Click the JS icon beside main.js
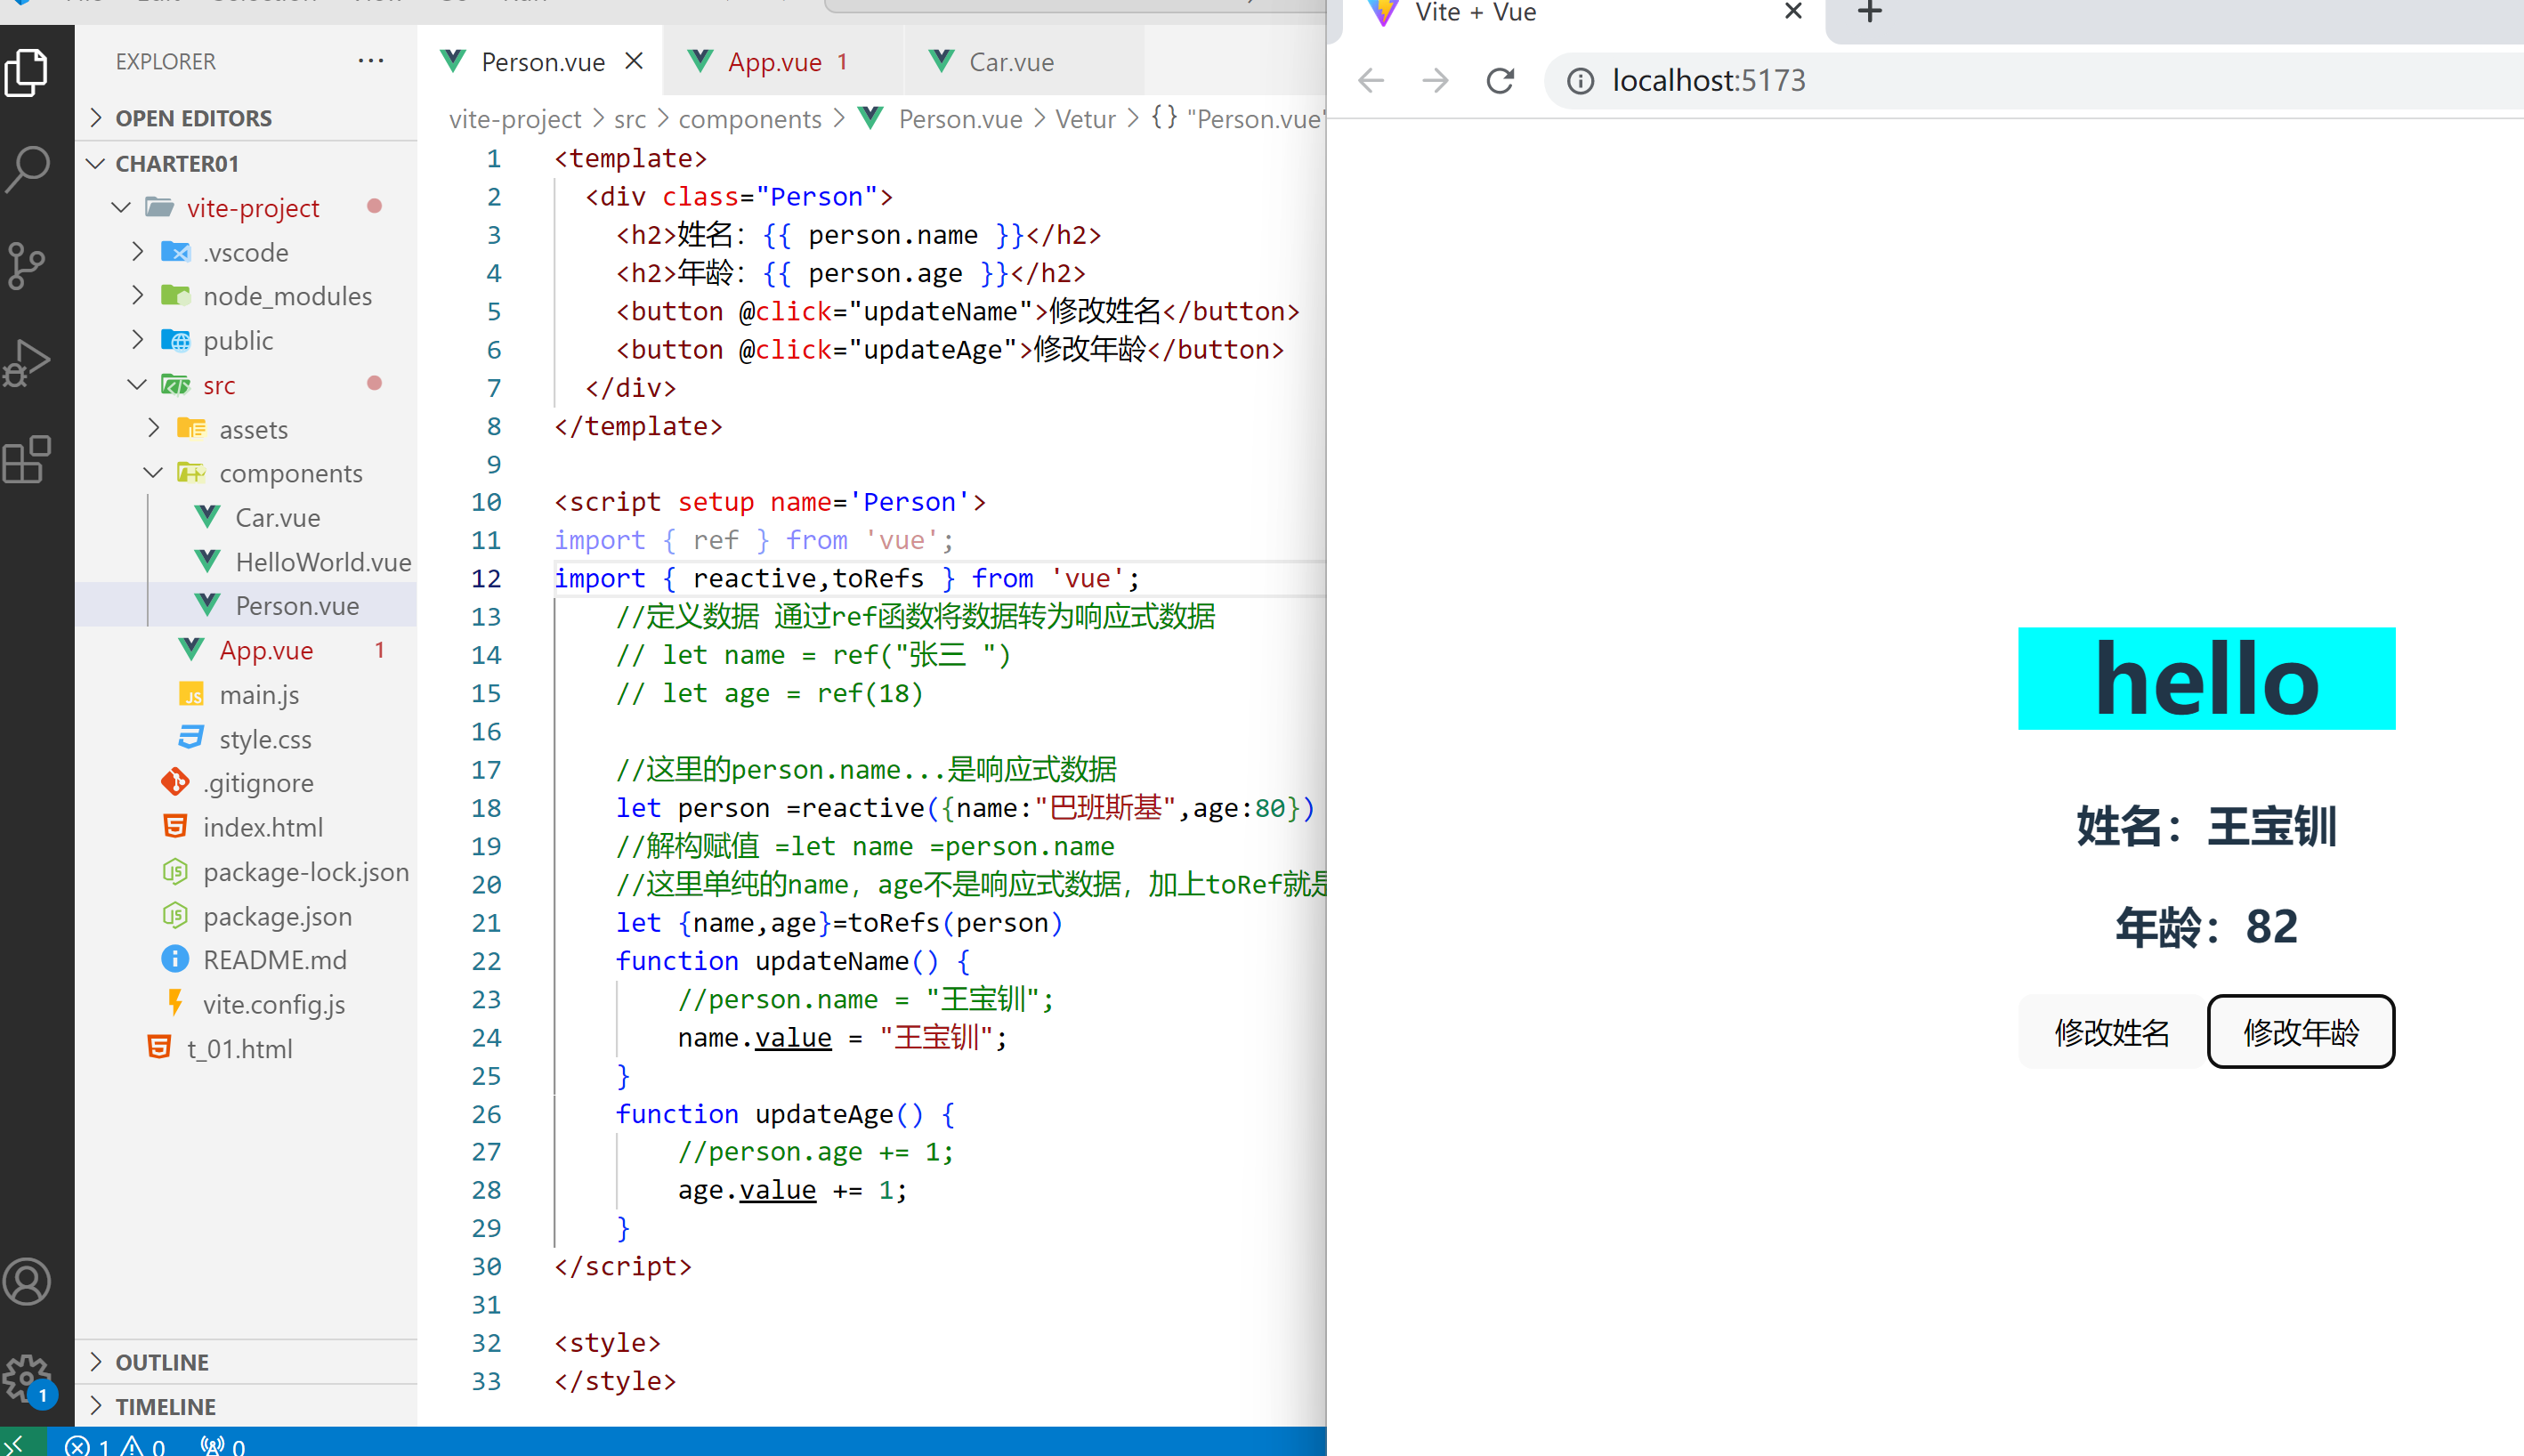The image size is (2524, 1456). point(191,694)
